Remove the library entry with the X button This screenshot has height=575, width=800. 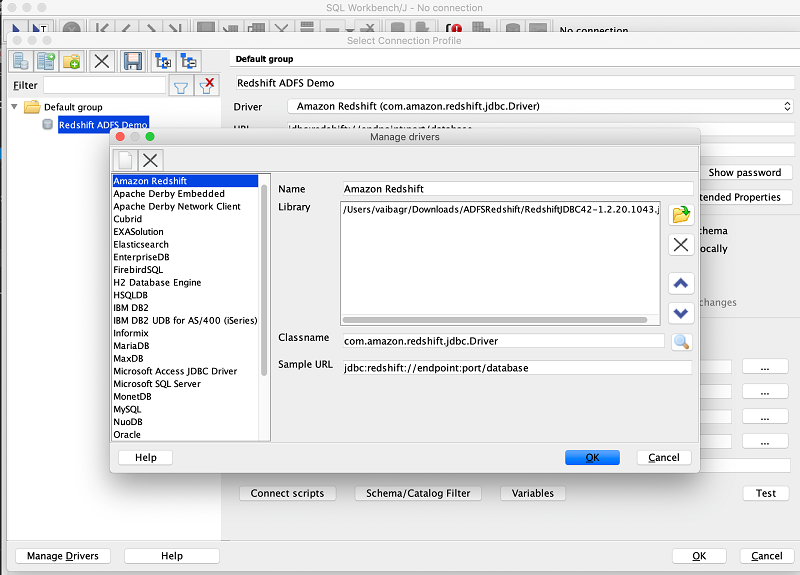(681, 244)
